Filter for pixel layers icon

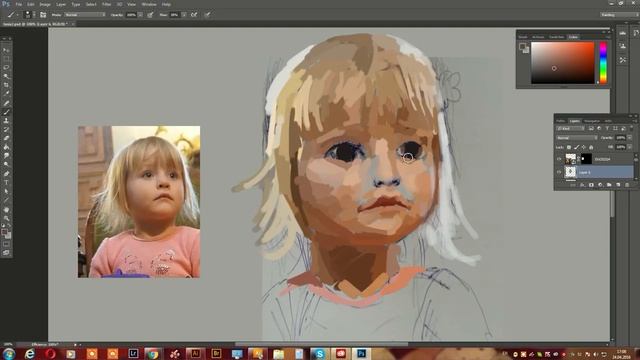tap(591, 128)
